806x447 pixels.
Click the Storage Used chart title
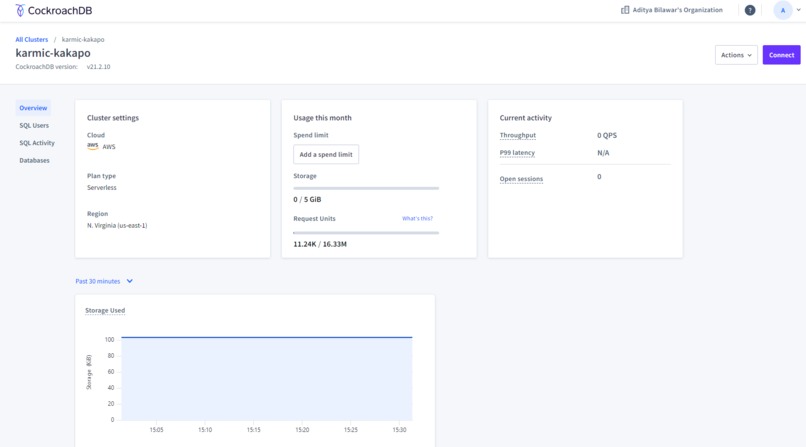pyautogui.click(x=105, y=310)
